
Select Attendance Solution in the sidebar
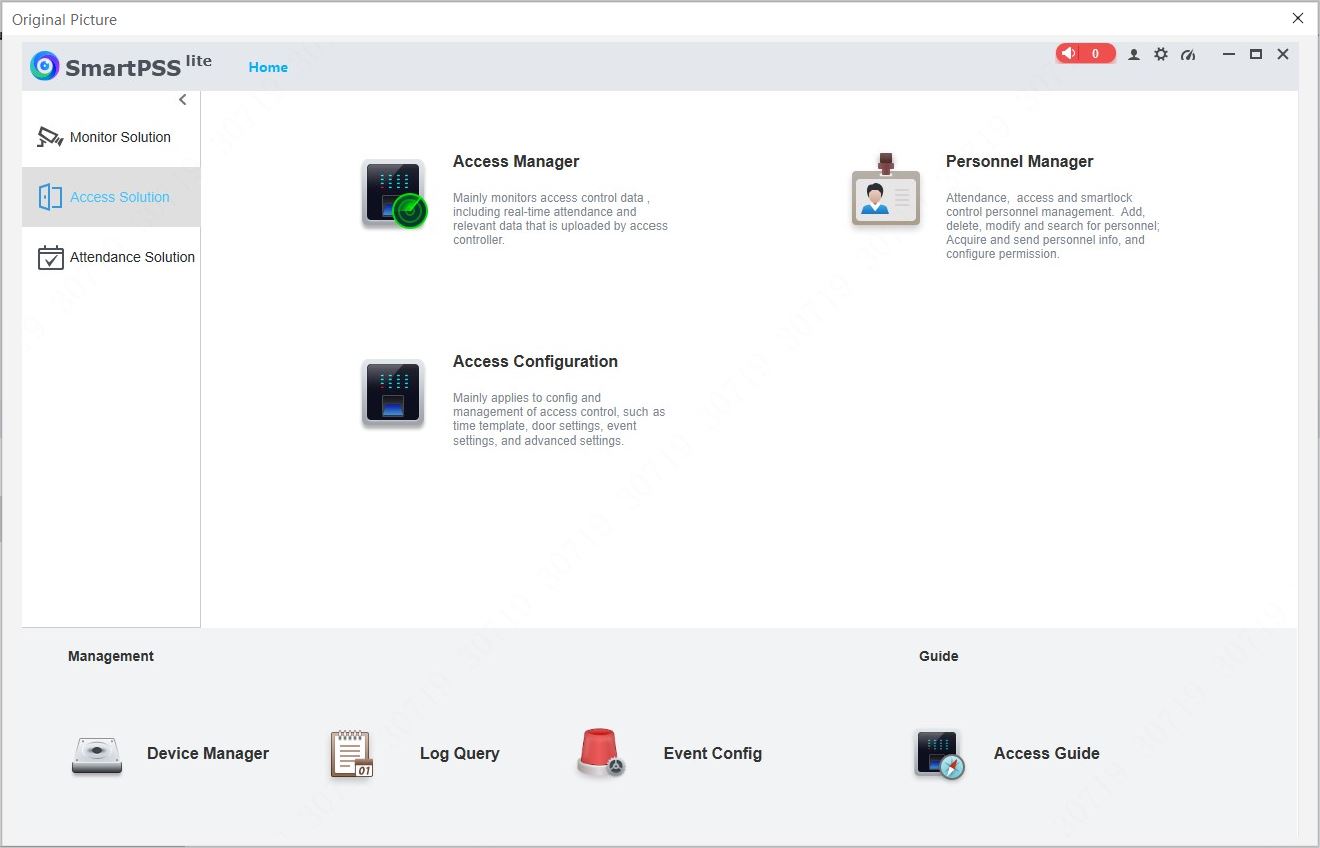point(111,257)
